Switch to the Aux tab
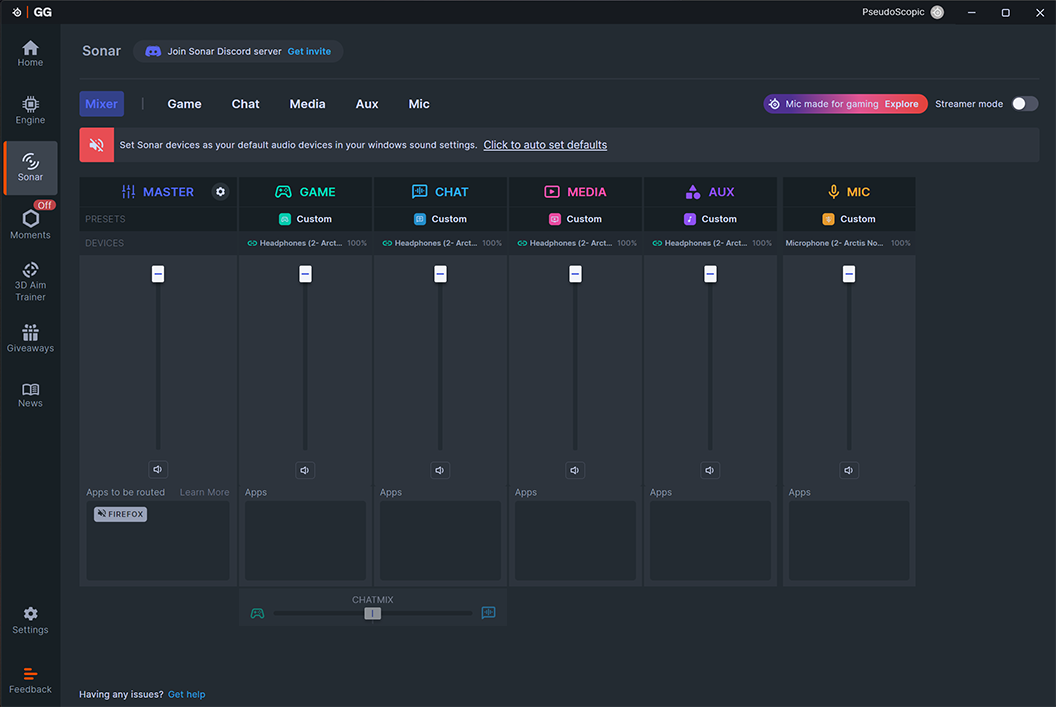This screenshot has height=707, width=1056. click(x=367, y=104)
